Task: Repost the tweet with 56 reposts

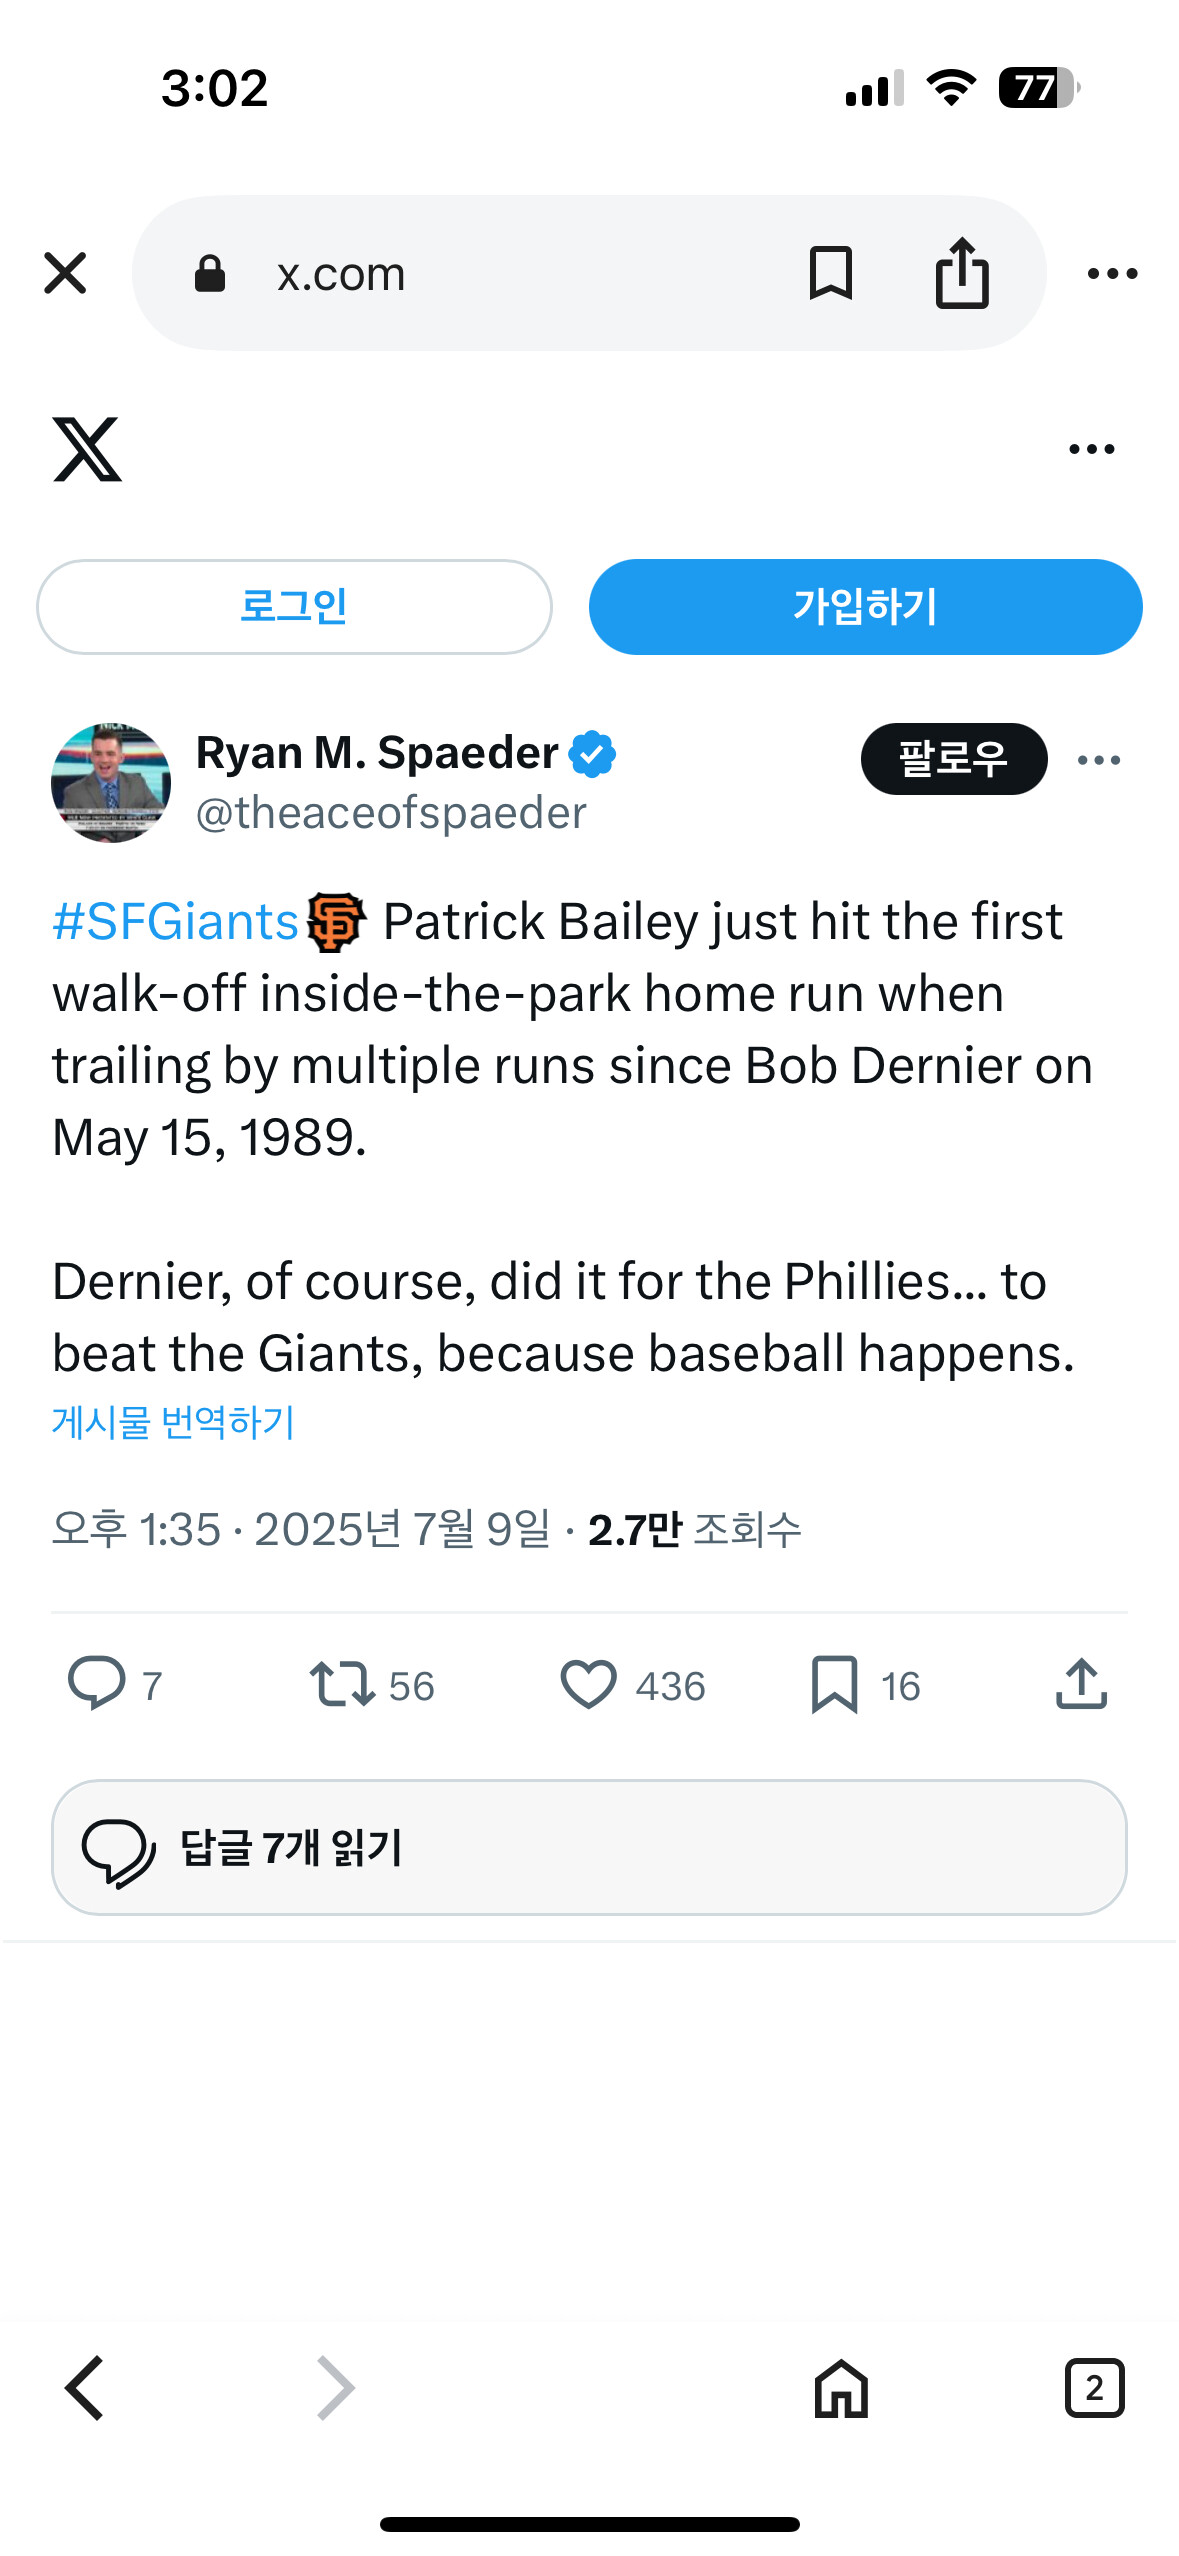Action: (x=343, y=1684)
